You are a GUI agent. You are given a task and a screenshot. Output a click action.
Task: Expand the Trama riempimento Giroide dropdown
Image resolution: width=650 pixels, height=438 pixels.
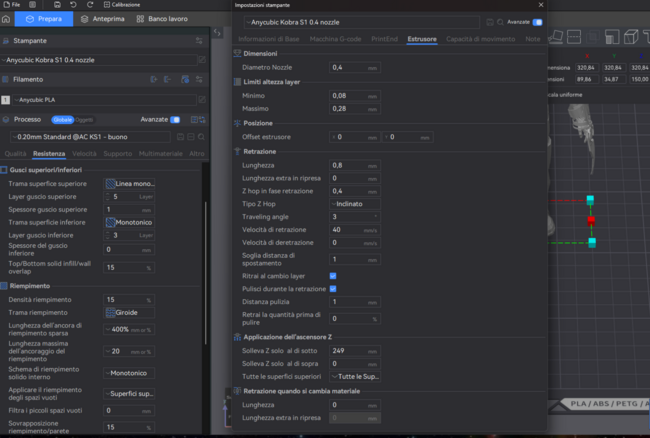coord(129,312)
